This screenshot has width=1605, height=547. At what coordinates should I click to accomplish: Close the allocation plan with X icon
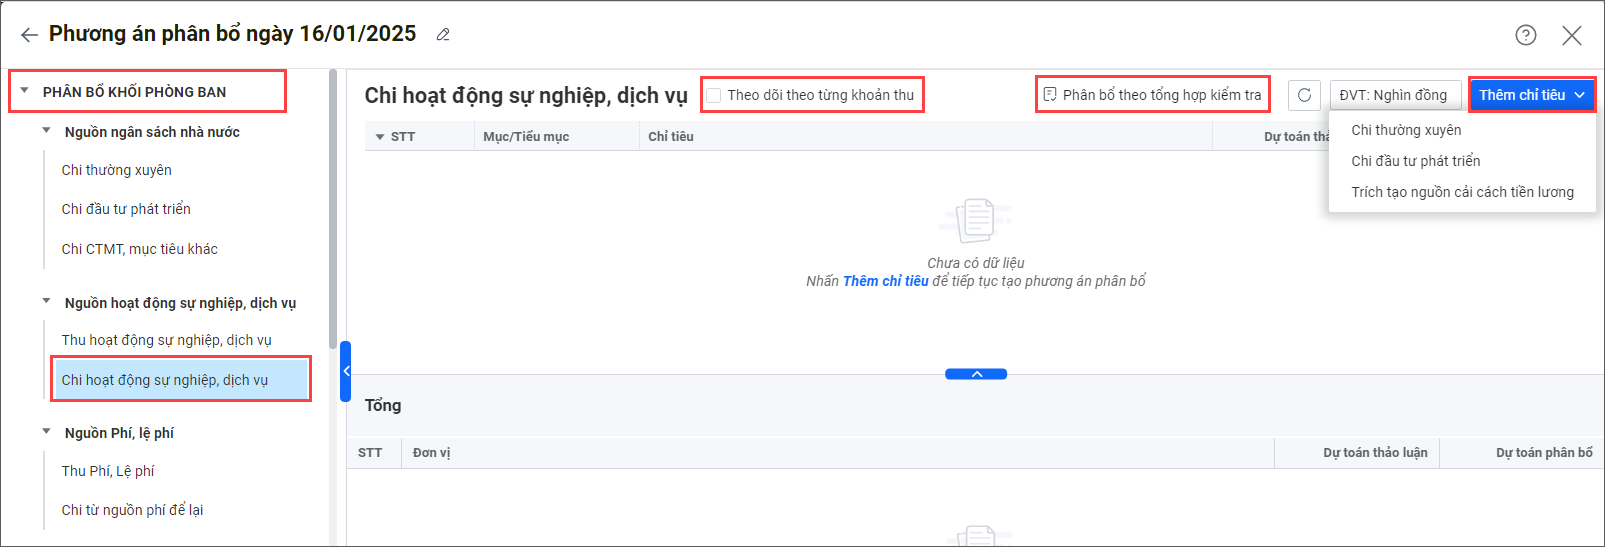1571,36
